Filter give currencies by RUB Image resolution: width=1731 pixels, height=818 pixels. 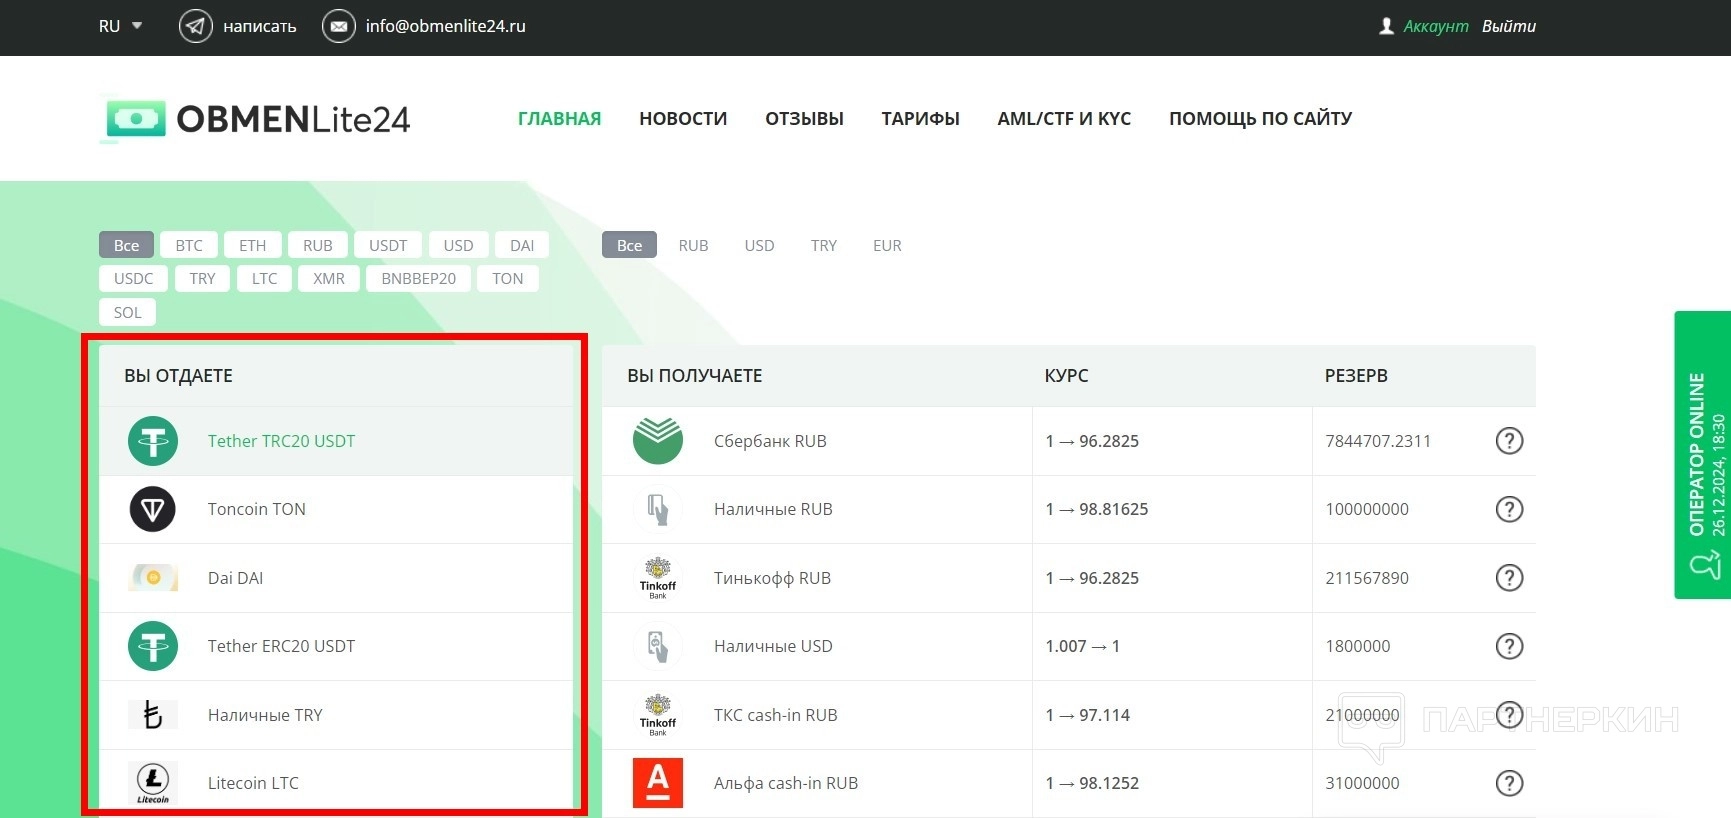coord(318,245)
